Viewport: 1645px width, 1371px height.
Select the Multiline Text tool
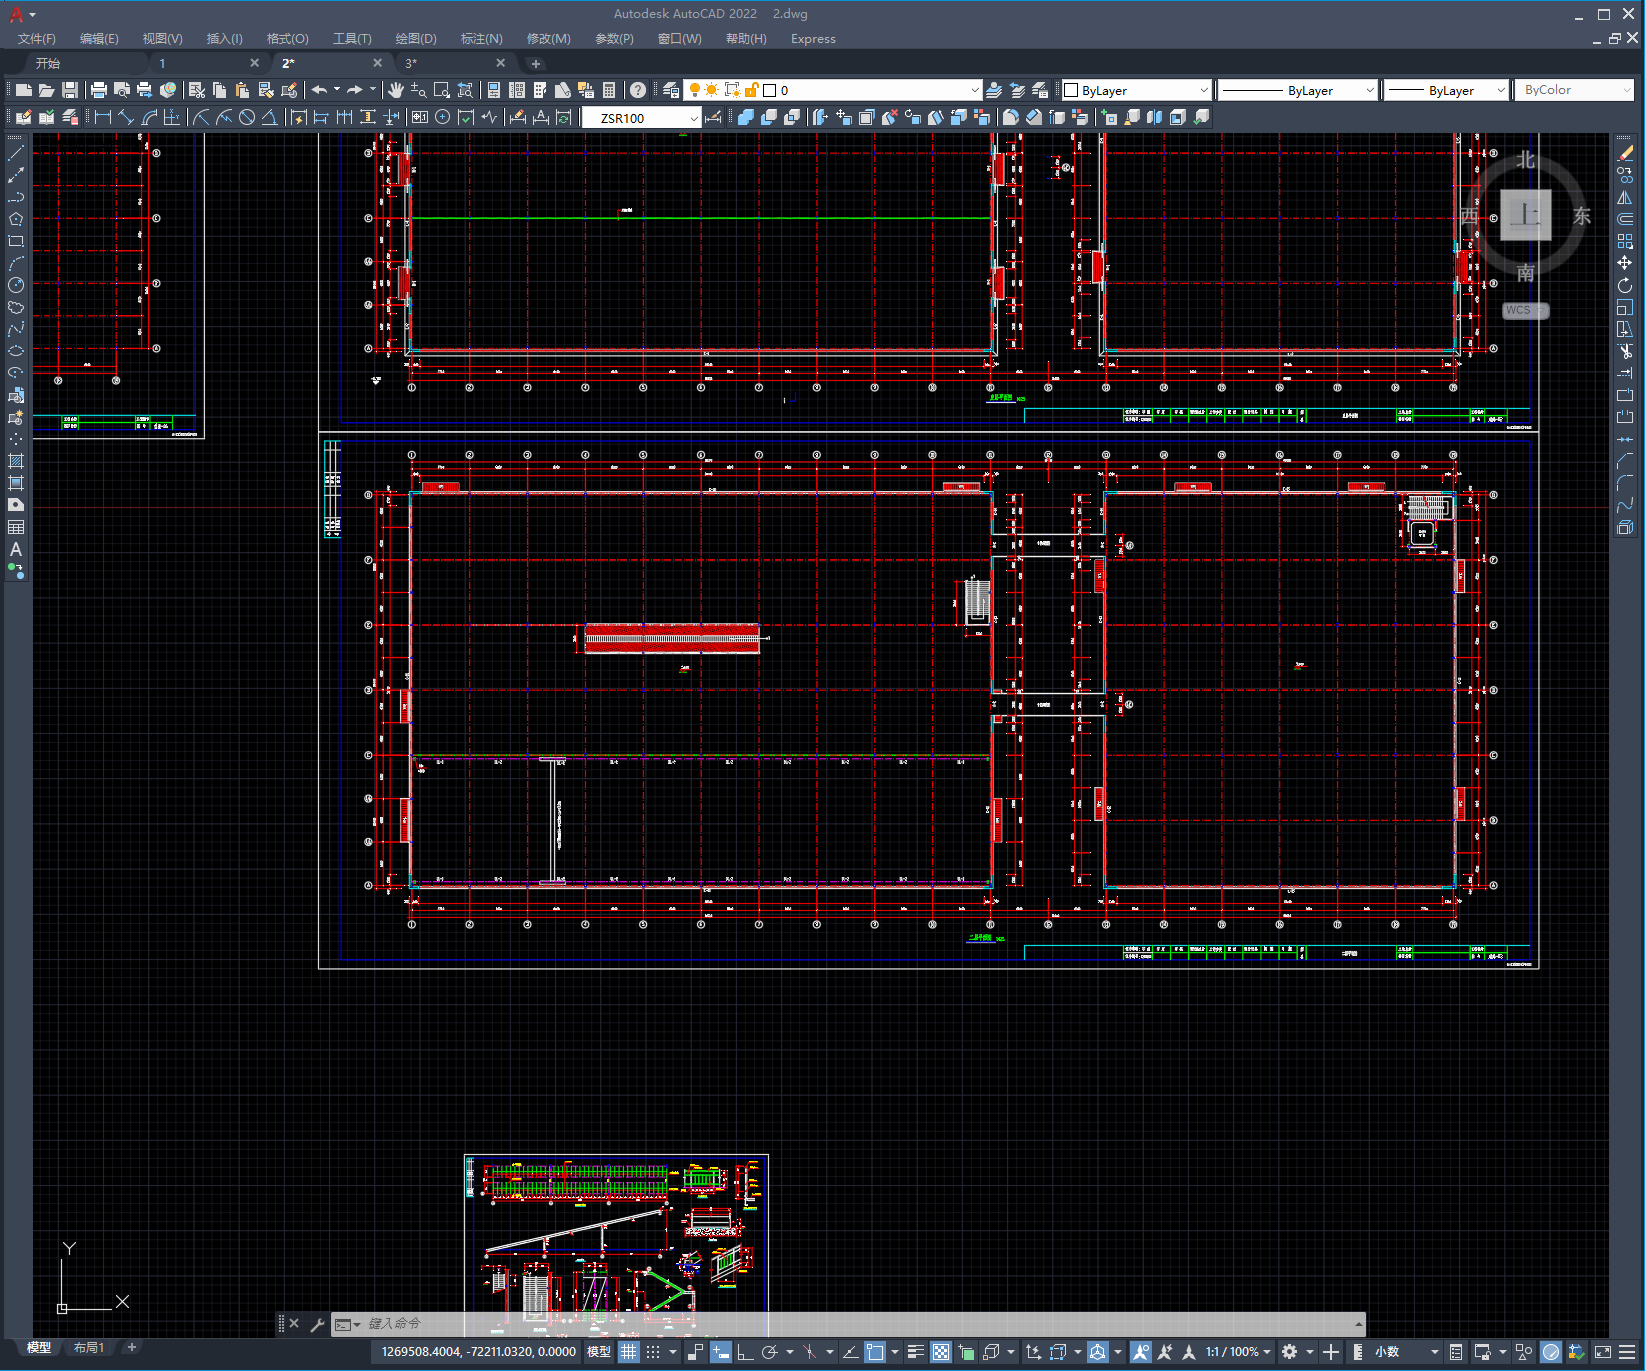16,549
